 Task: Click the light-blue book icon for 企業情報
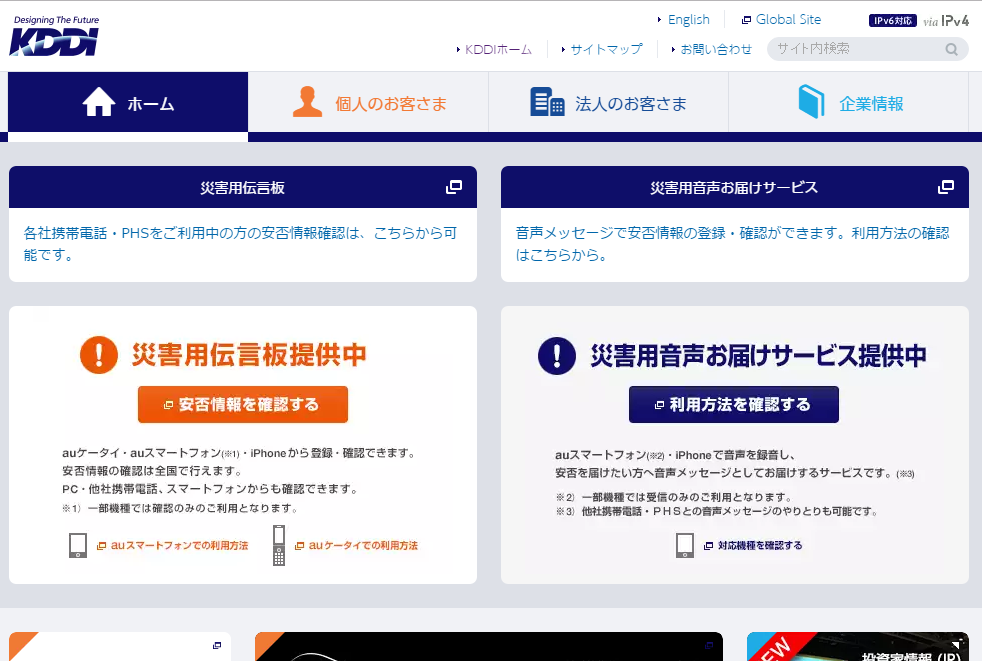[x=811, y=101]
